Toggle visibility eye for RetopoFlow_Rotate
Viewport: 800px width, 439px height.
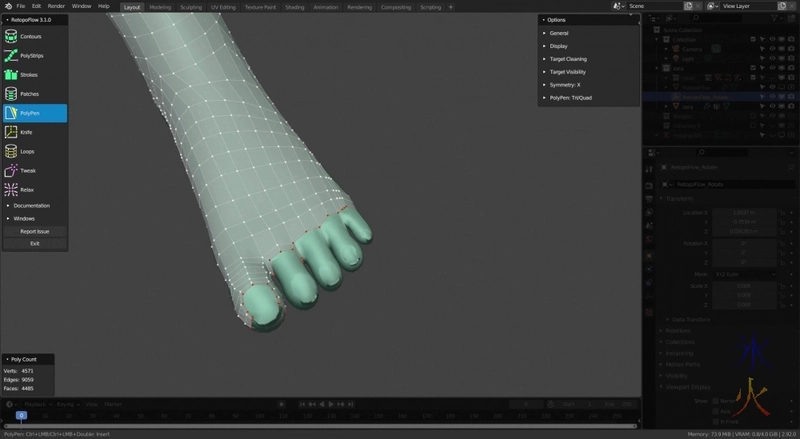pos(772,97)
